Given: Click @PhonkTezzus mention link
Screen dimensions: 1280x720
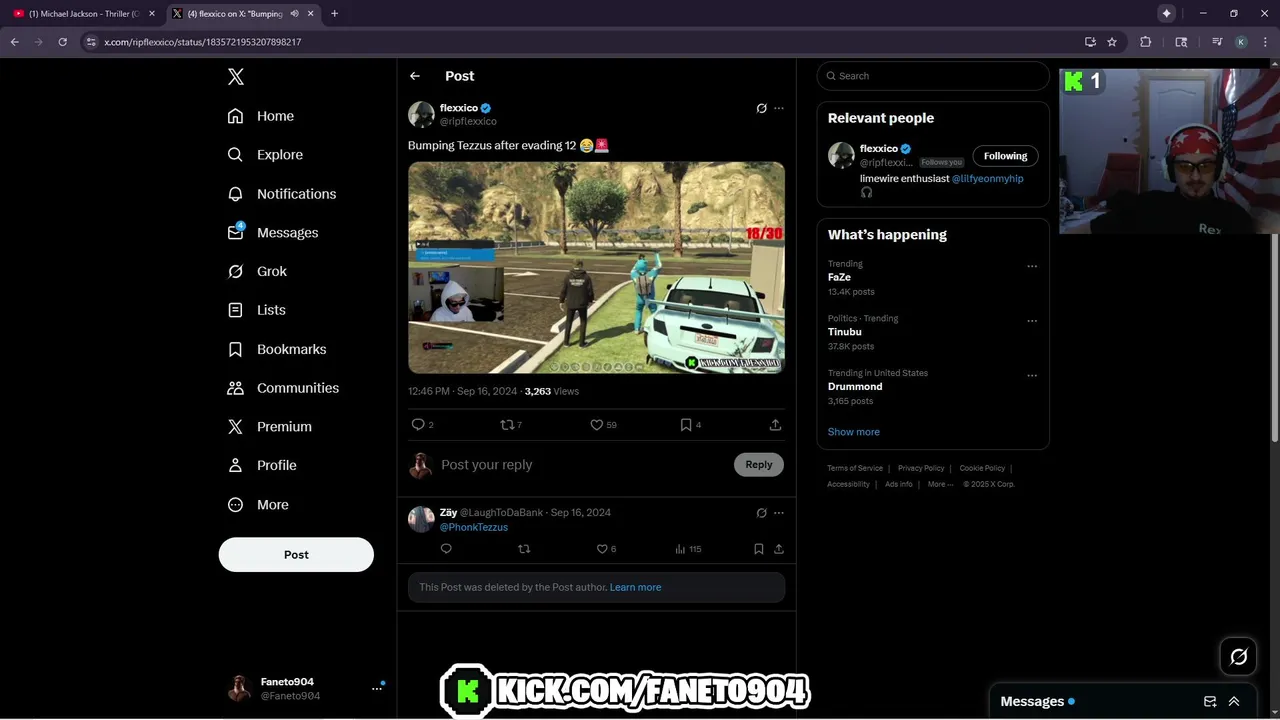Looking at the screenshot, I should (474, 527).
